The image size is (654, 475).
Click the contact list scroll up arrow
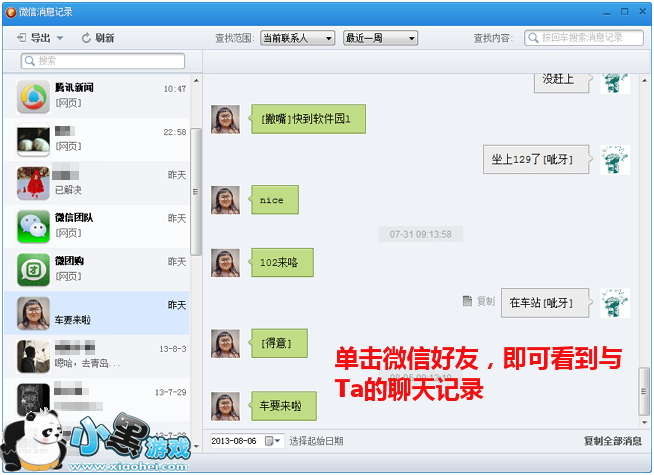[196, 80]
